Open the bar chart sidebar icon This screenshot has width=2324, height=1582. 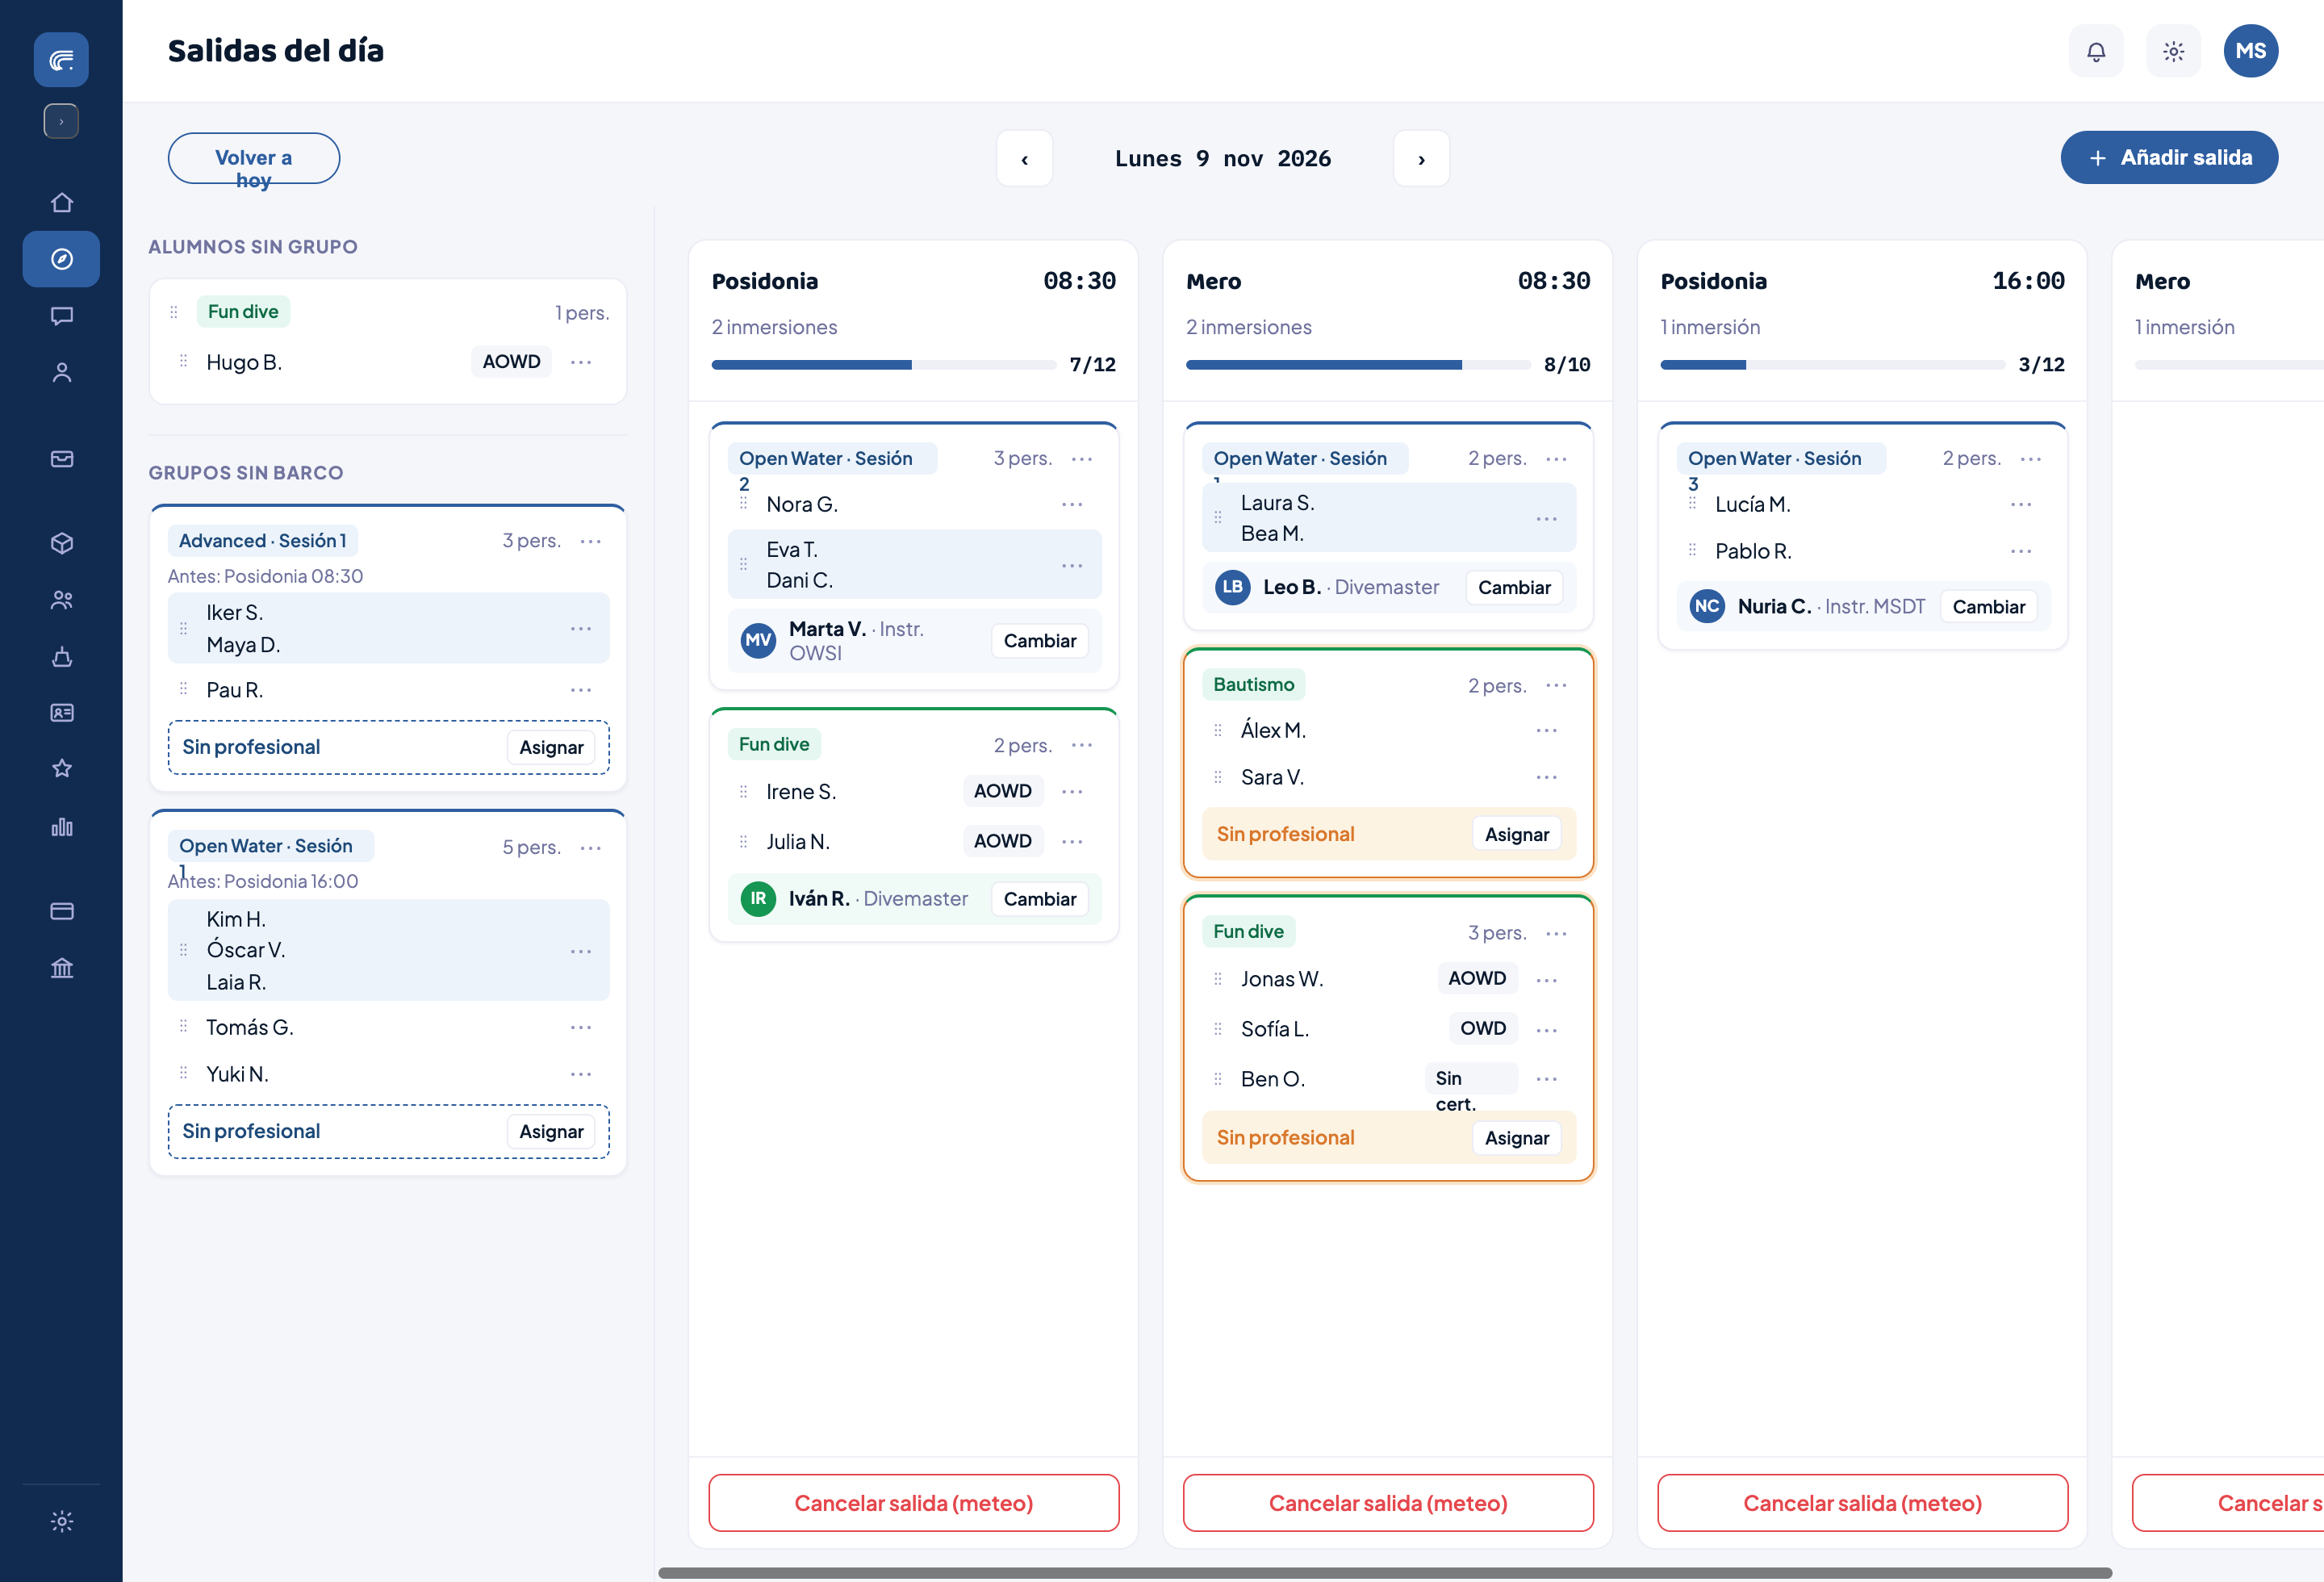click(x=62, y=826)
